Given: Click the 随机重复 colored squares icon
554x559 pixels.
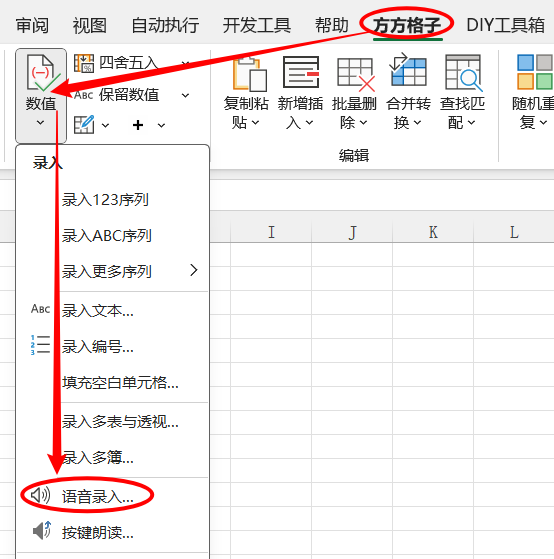Looking at the screenshot, I should tap(535, 72).
